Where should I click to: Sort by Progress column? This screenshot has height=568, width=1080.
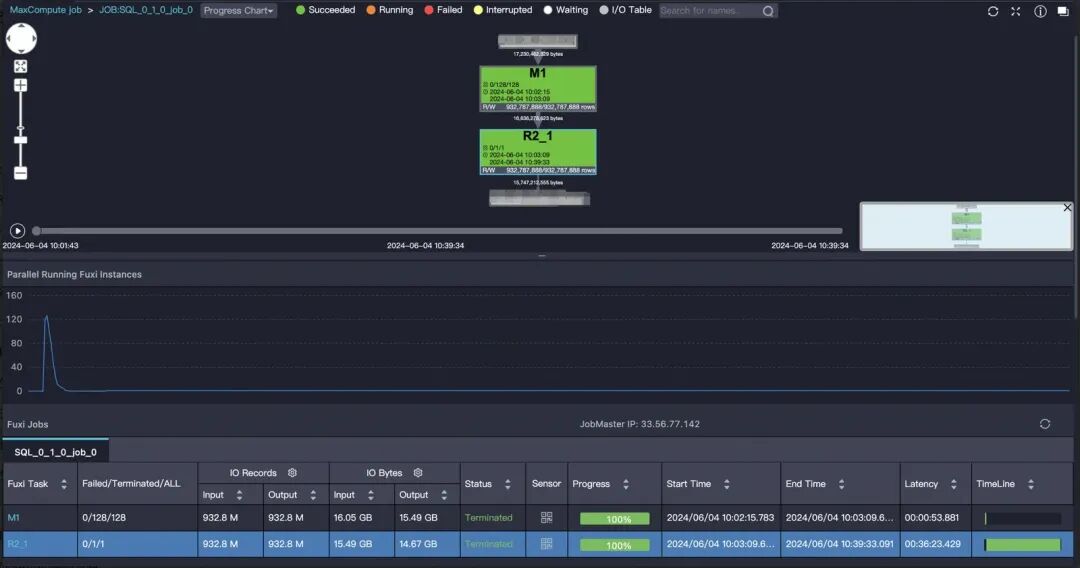pyautogui.click(x=625, y=484)
